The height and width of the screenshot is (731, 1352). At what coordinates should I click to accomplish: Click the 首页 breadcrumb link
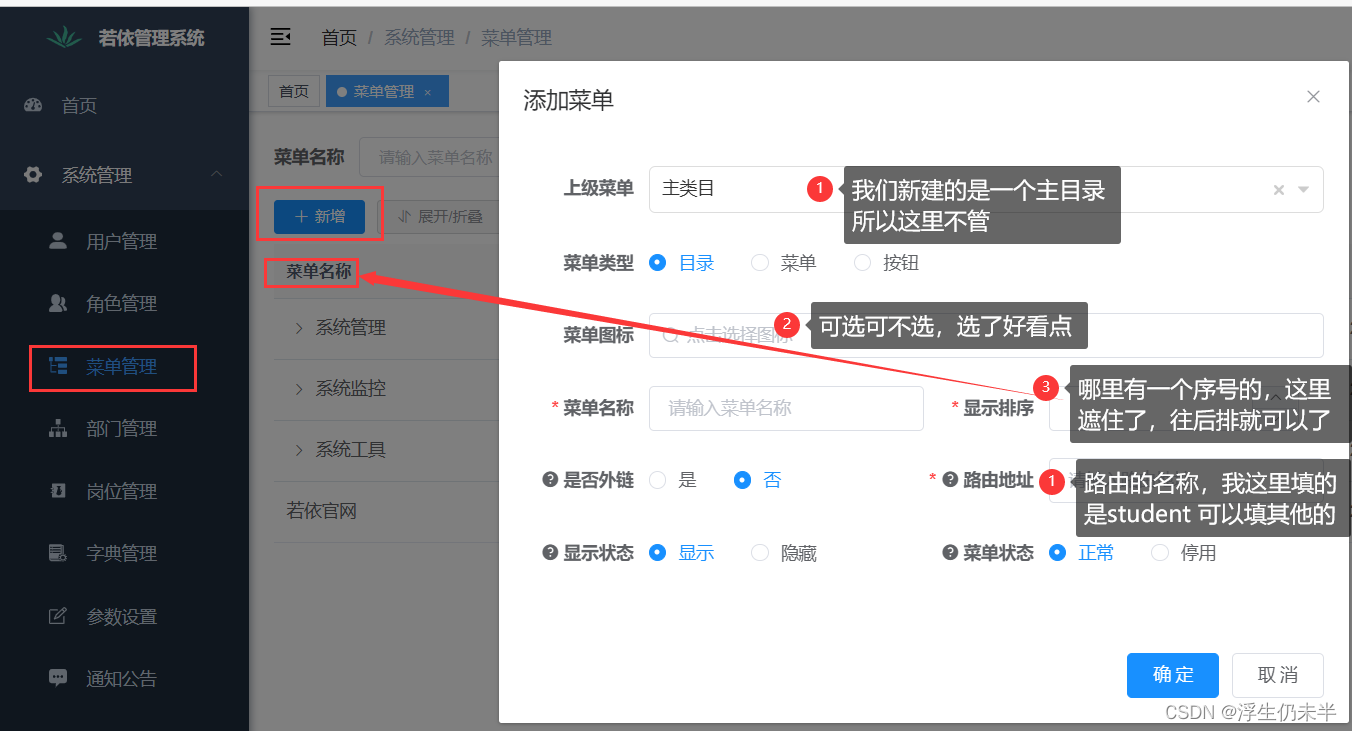point(339,38)
